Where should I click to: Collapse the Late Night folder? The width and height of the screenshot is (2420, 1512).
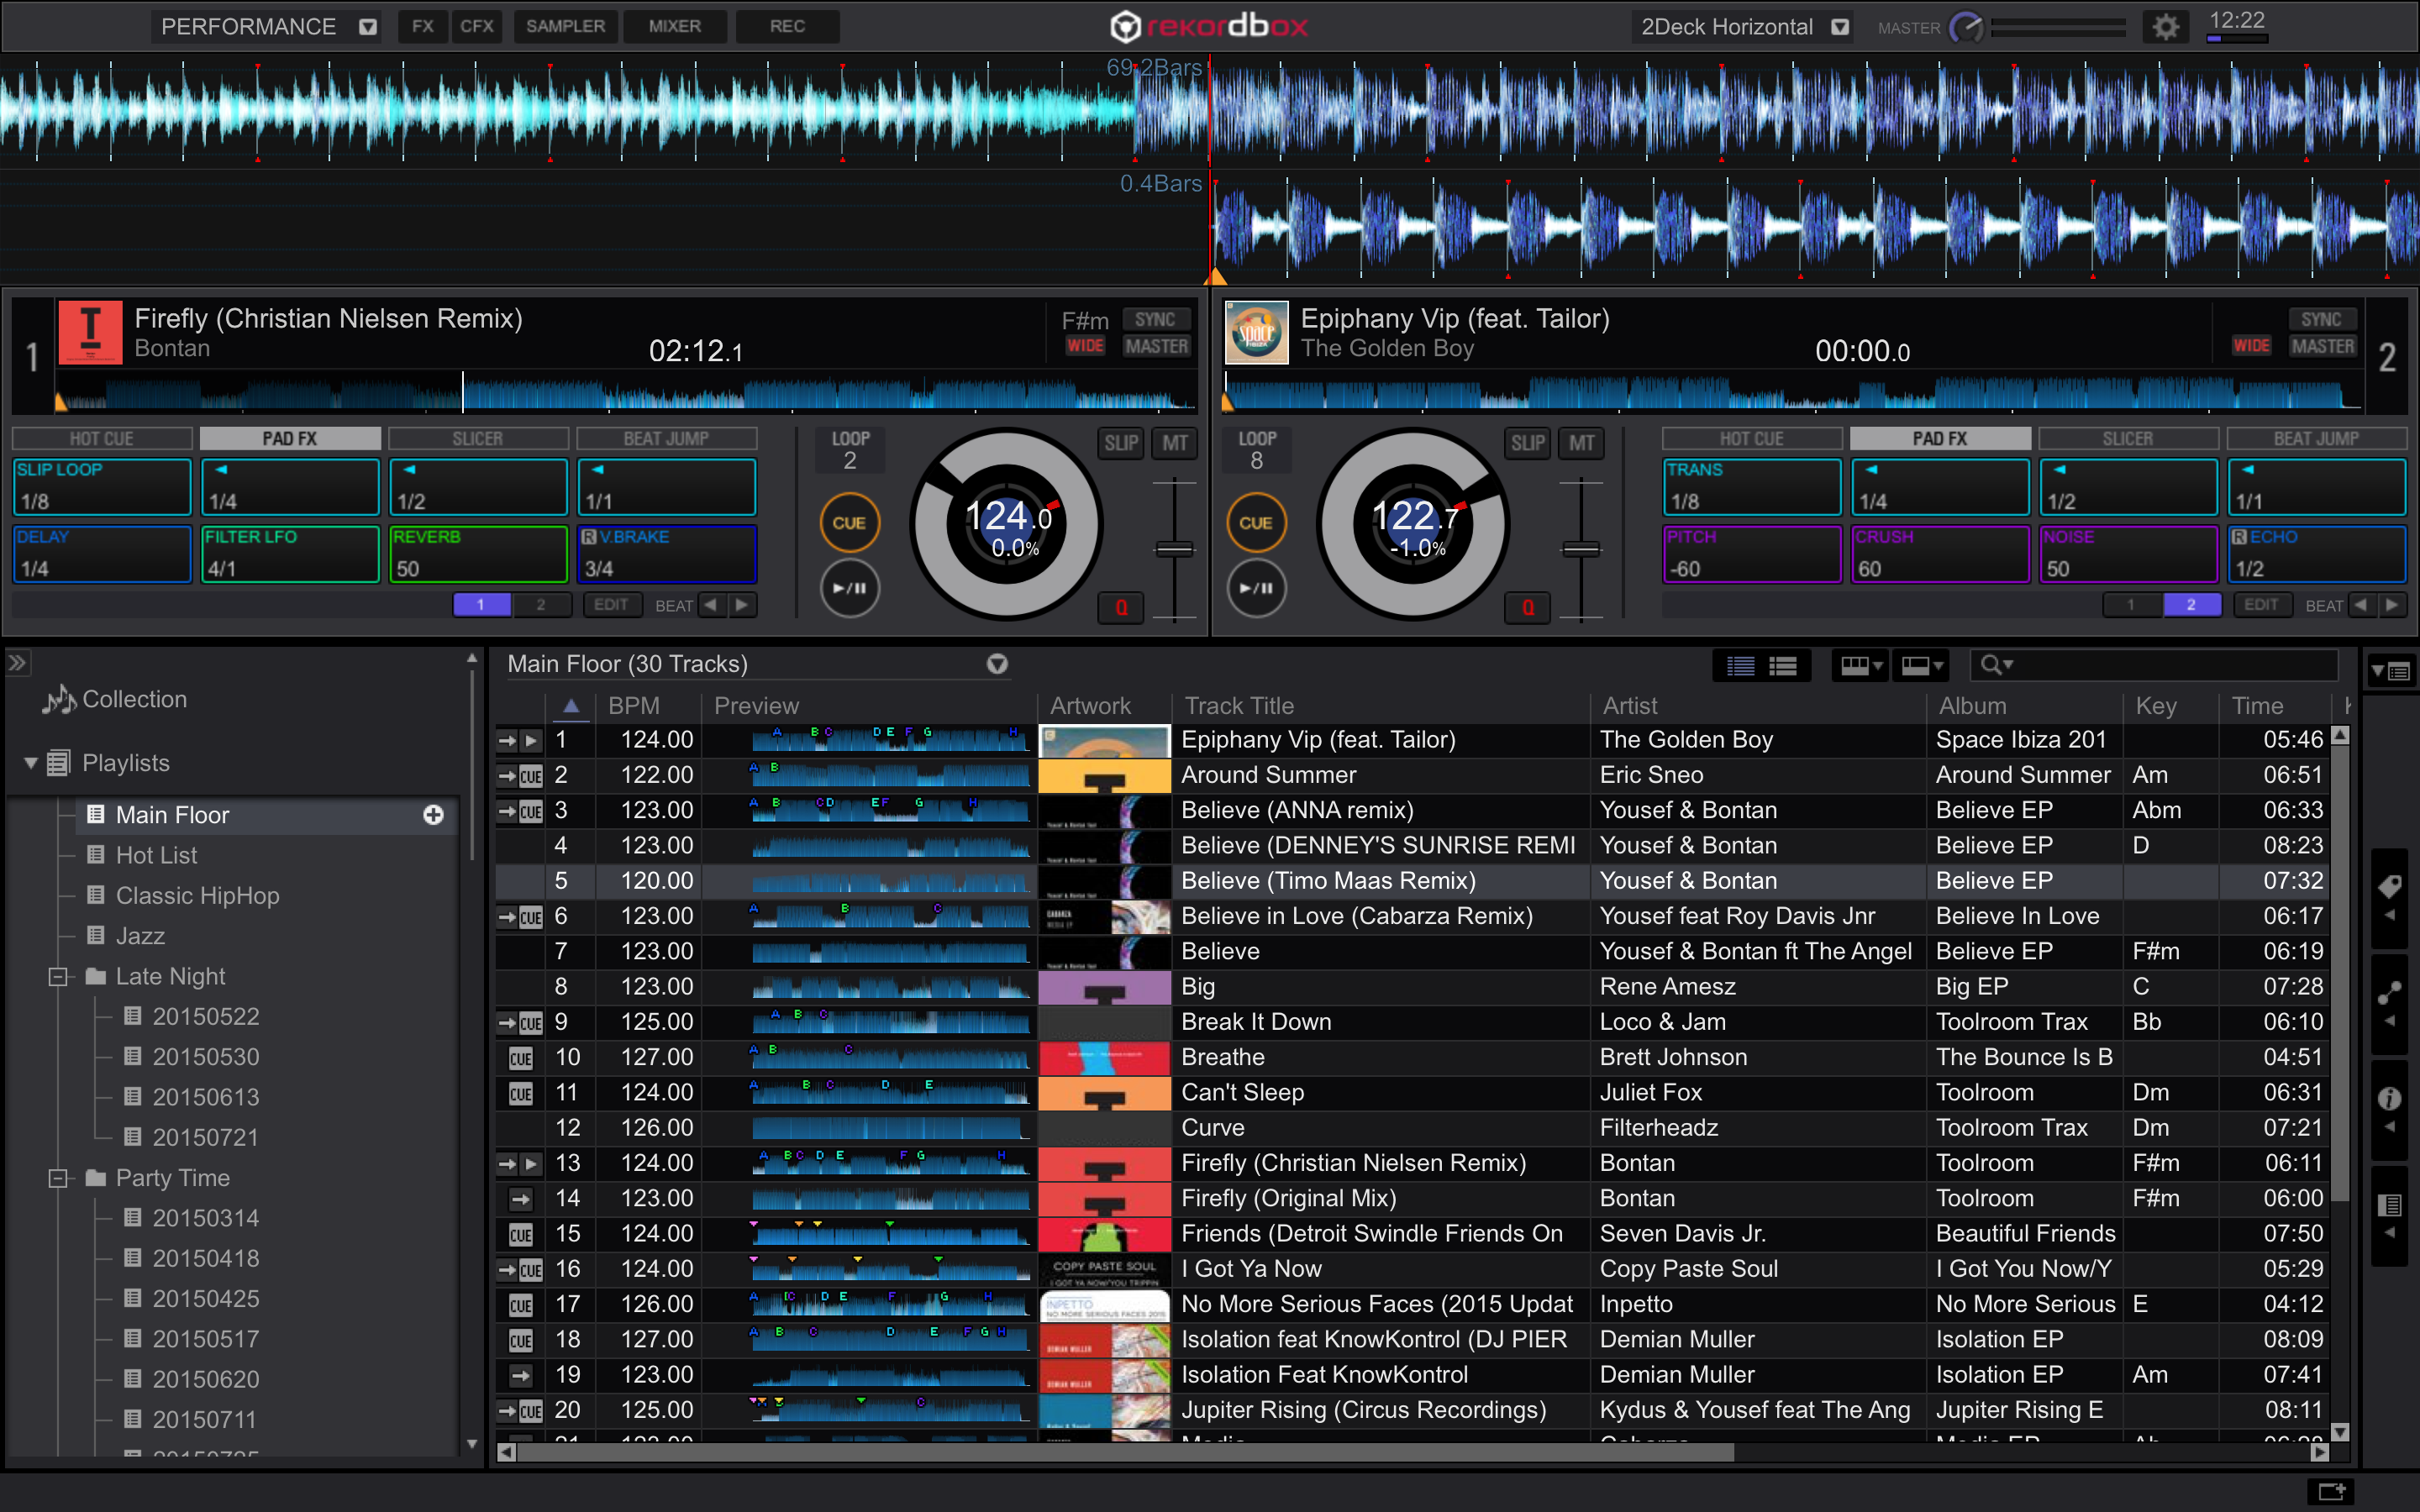pyautogui.click(x=58, y=976)
